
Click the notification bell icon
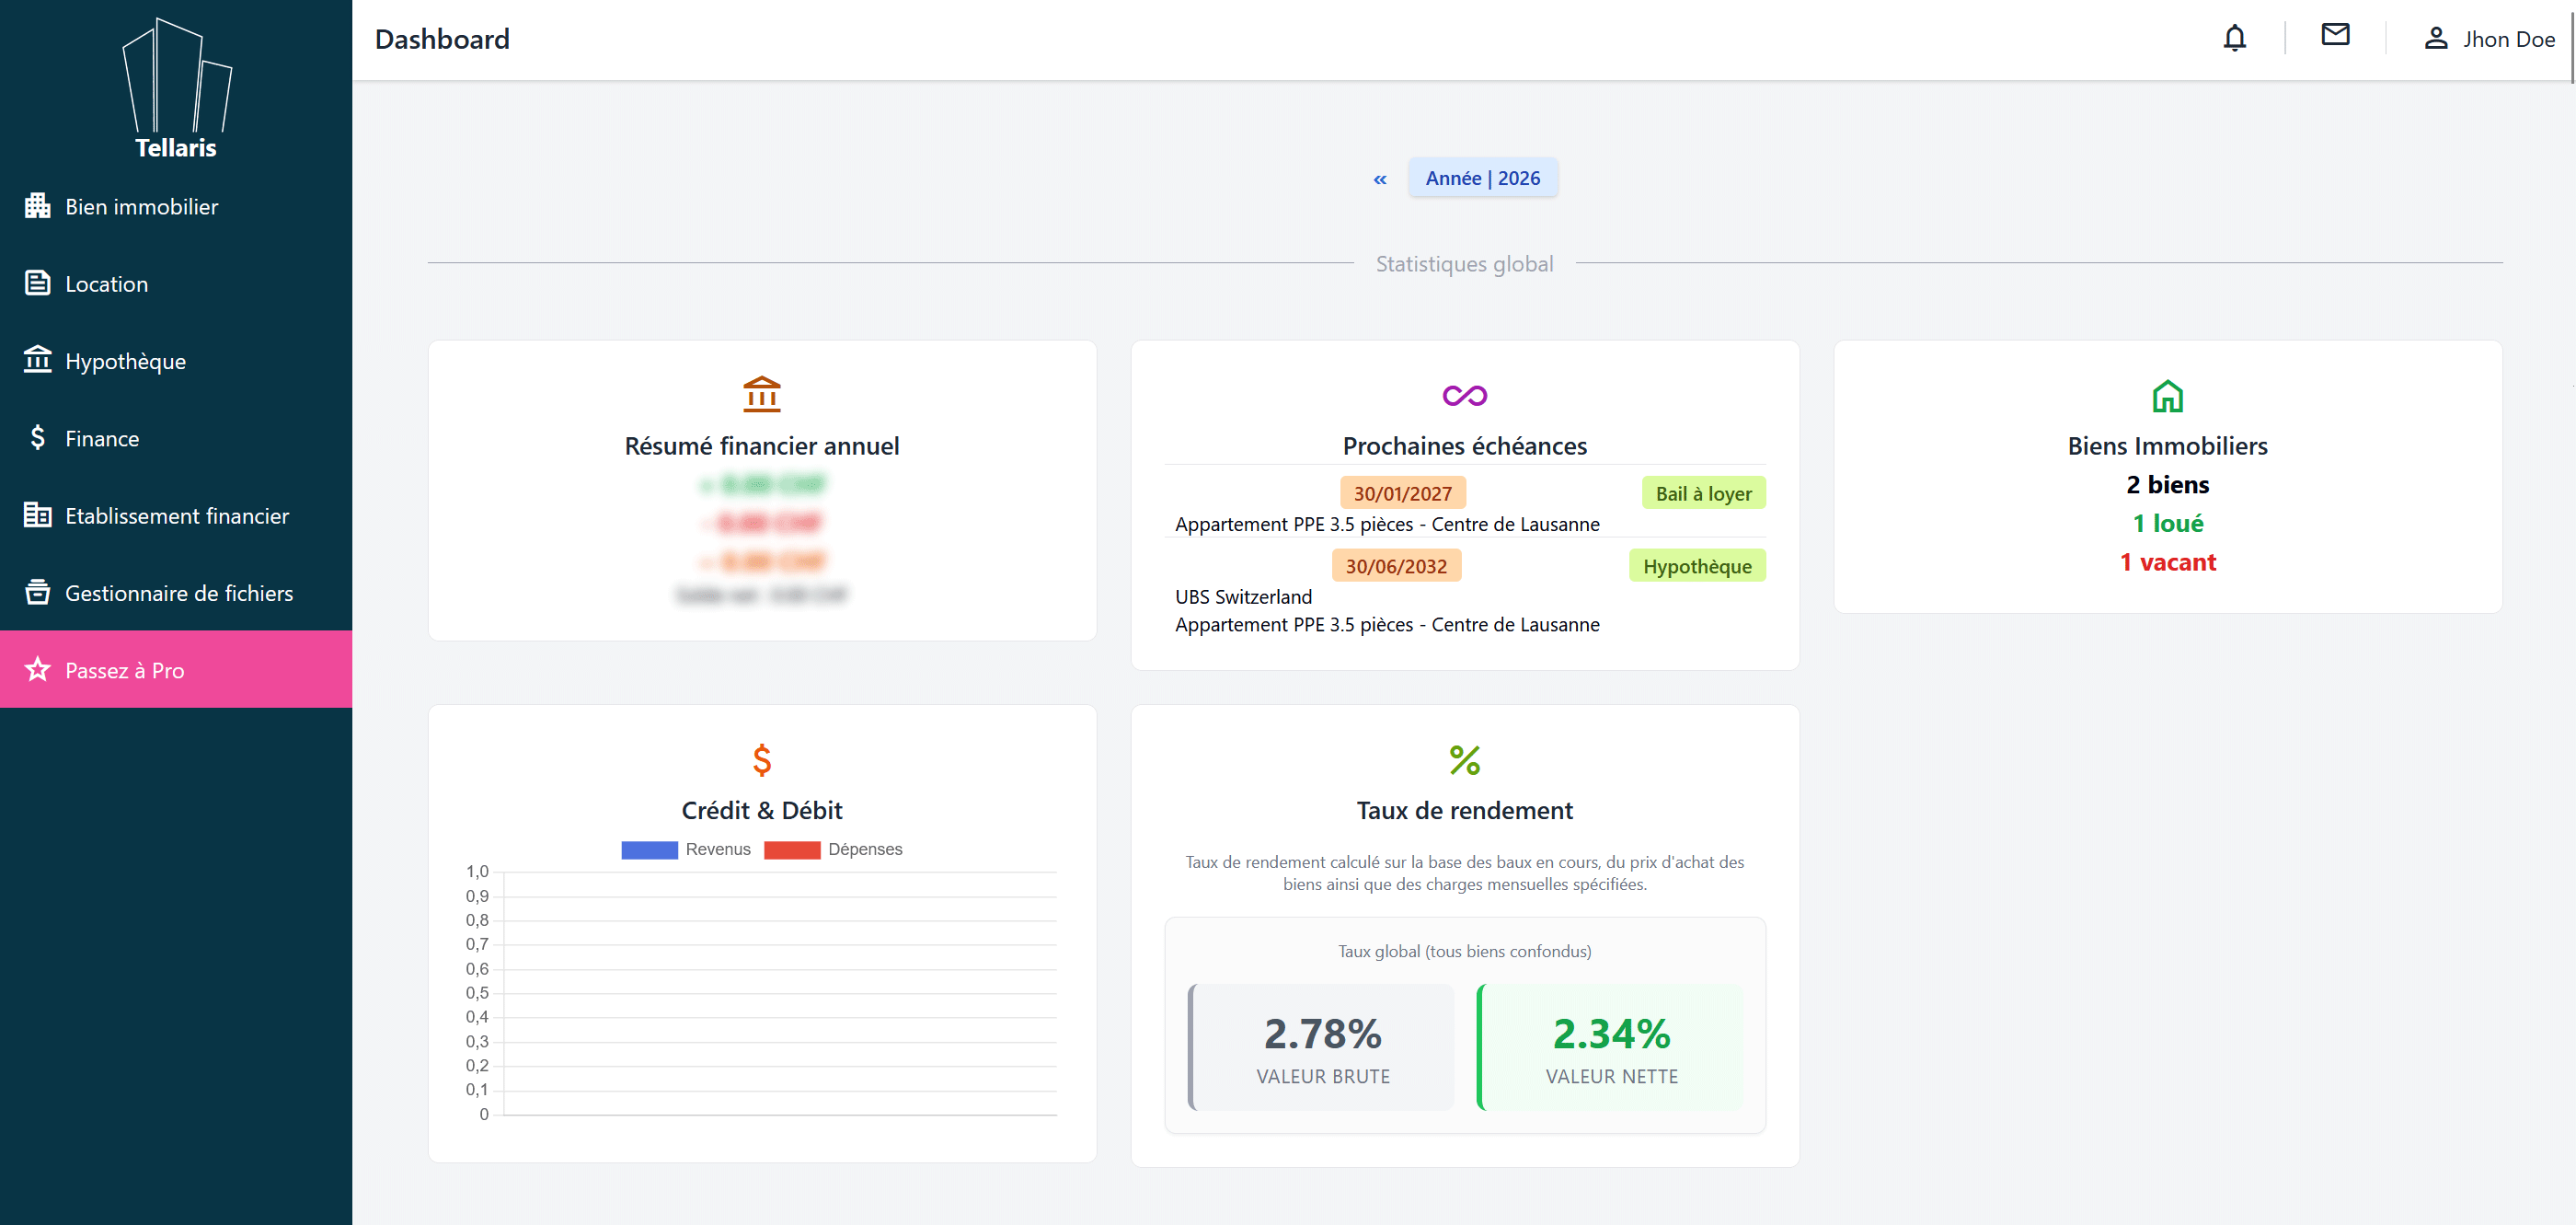[x=2234, y=38]
